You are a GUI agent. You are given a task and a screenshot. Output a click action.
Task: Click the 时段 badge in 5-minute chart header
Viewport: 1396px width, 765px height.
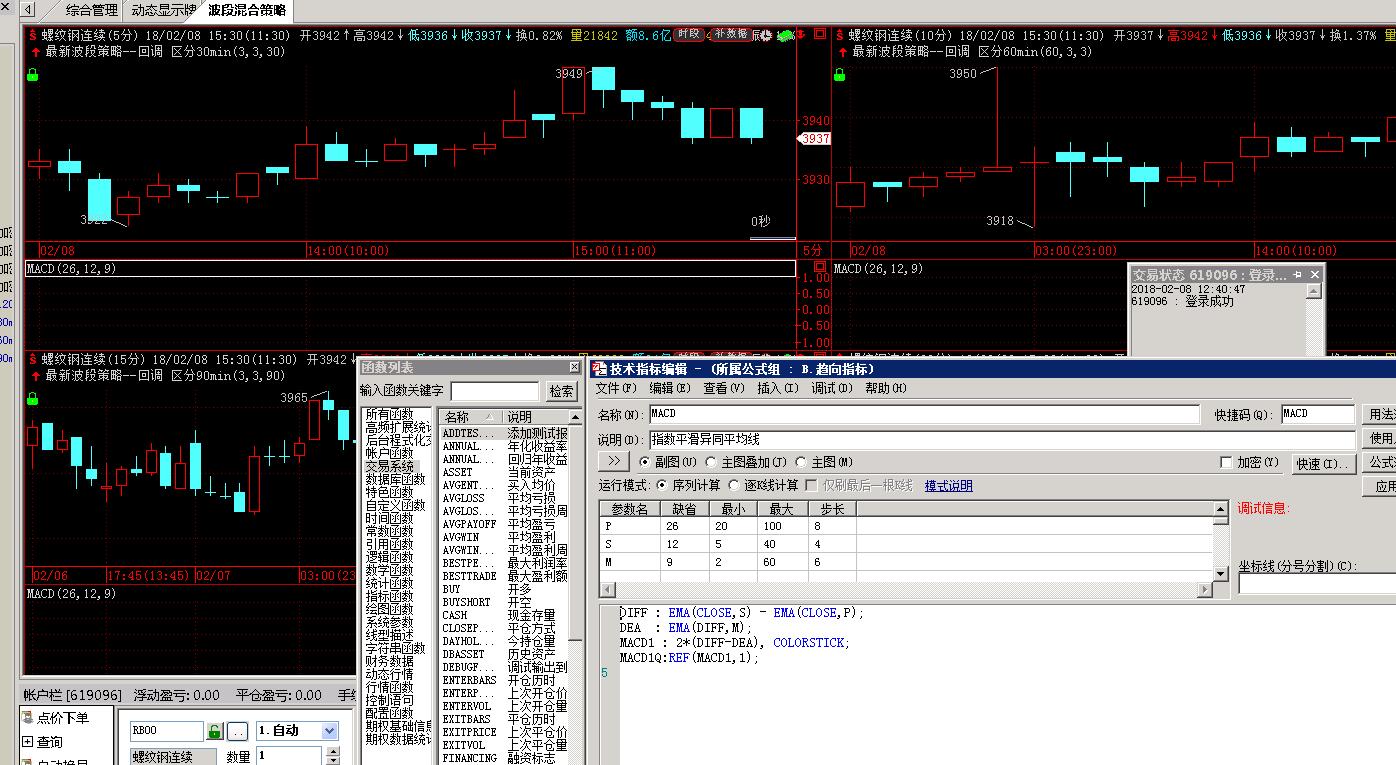tap(688, 34)
